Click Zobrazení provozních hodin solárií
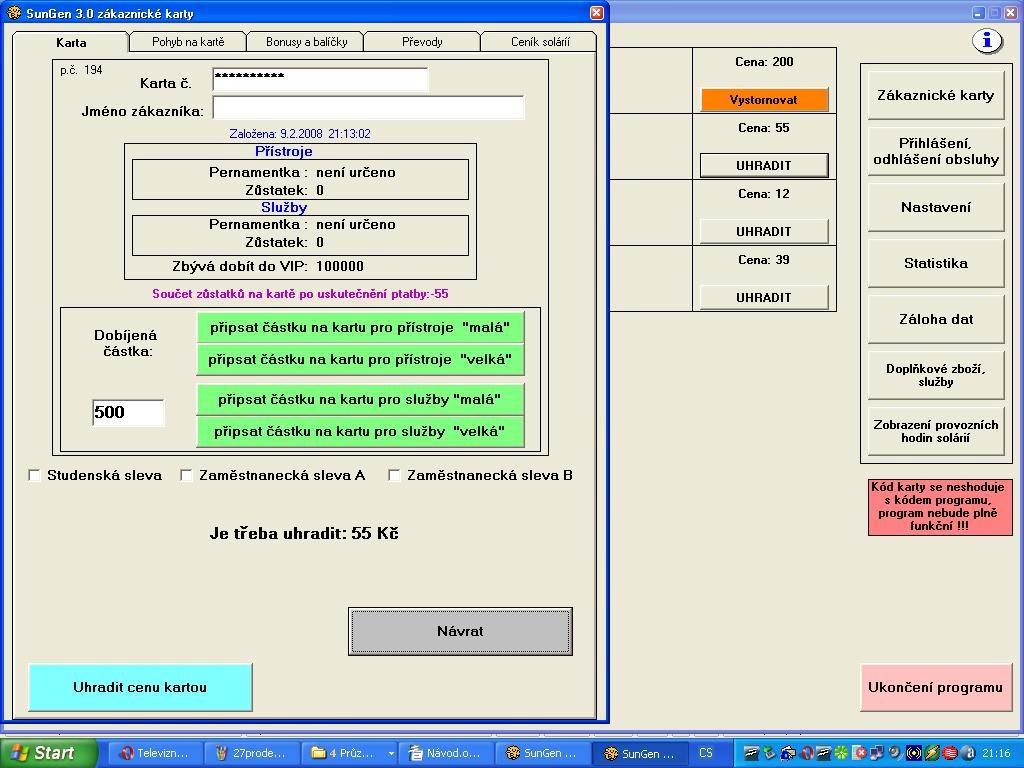The image size is (1024, 768). coord(936,432)
